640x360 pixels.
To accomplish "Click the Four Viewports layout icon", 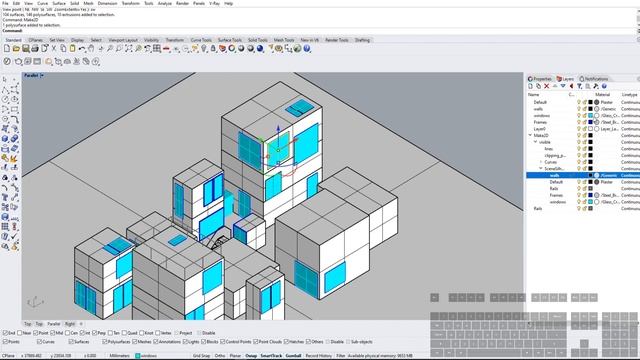I will coord(157,49).
